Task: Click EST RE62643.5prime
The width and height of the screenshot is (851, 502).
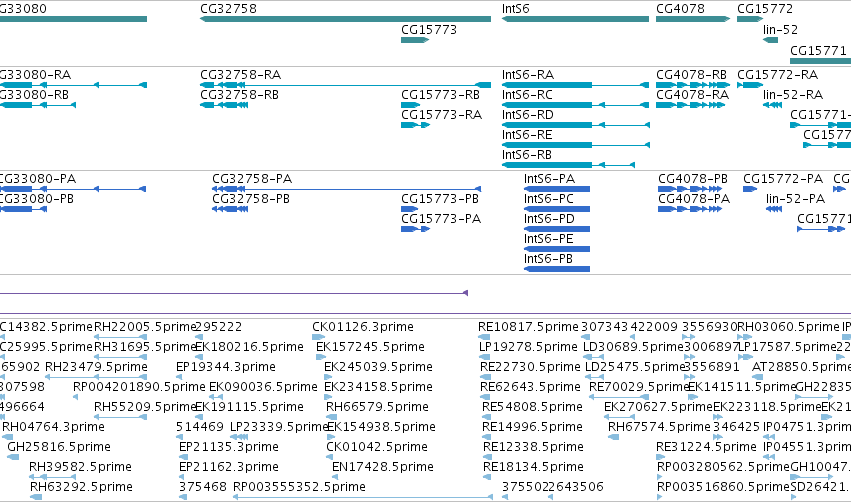Action: (x=484, y=397)
